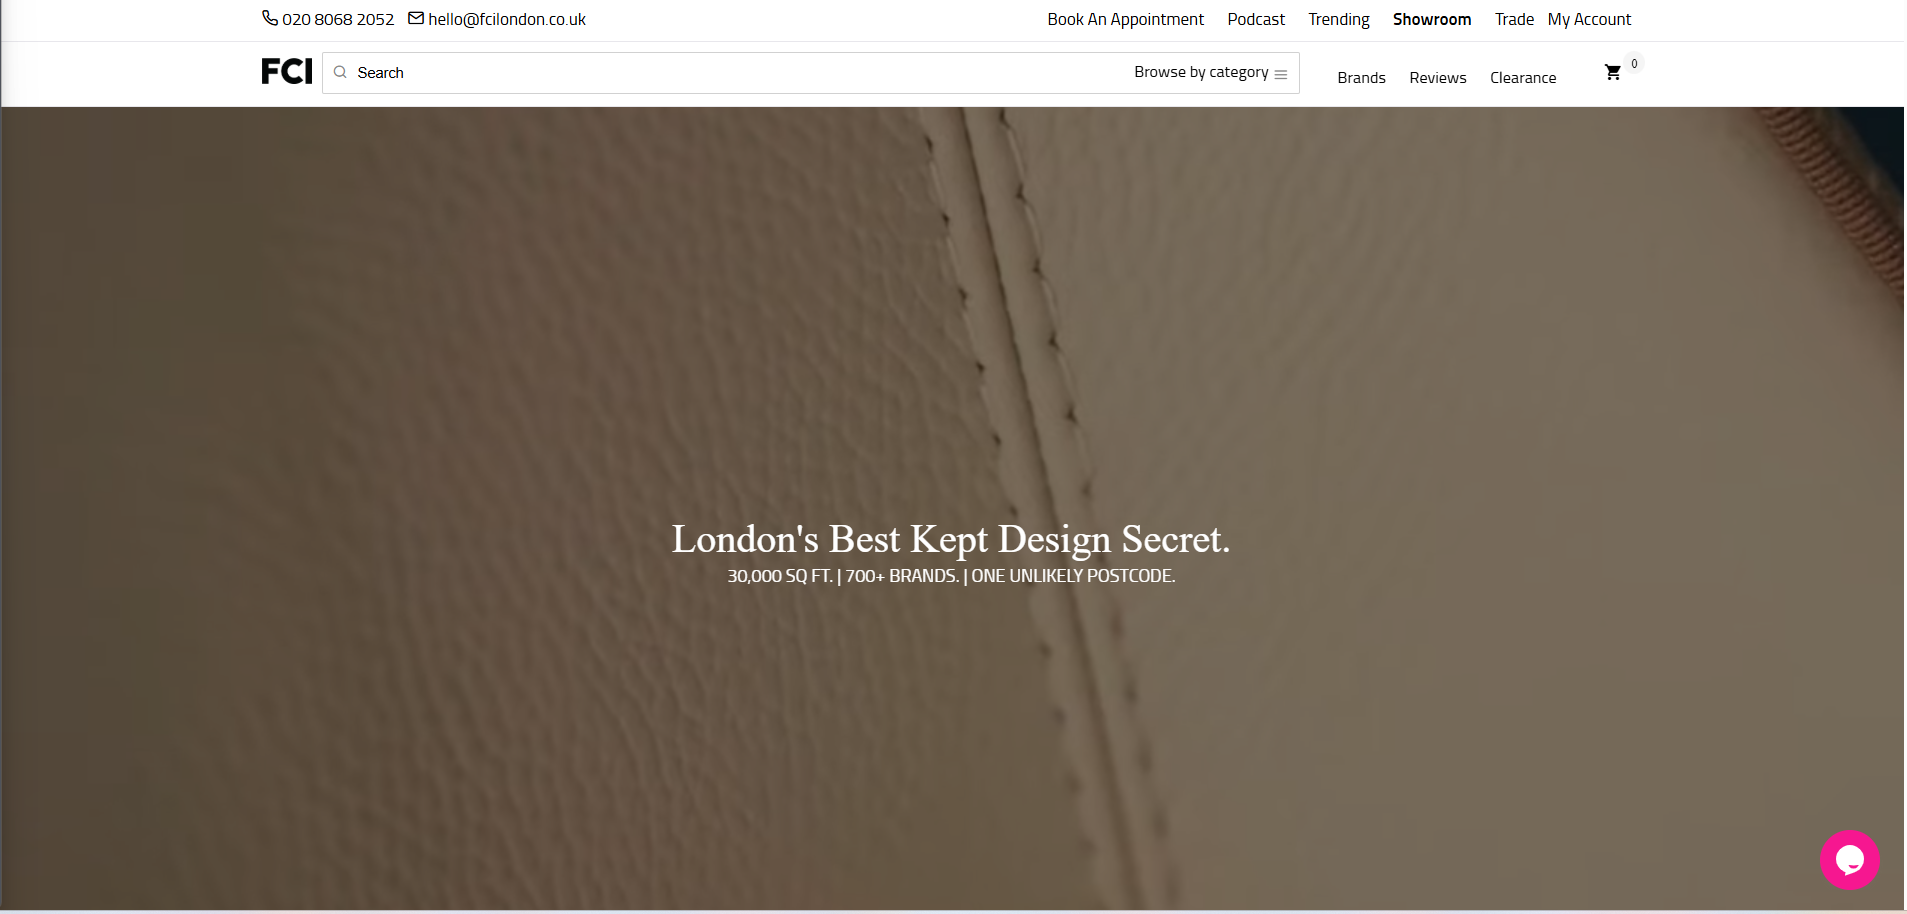The image size is (1907, 914).
Task: Open the pink chat bubble widget
Action: (x=1848, y=859)
